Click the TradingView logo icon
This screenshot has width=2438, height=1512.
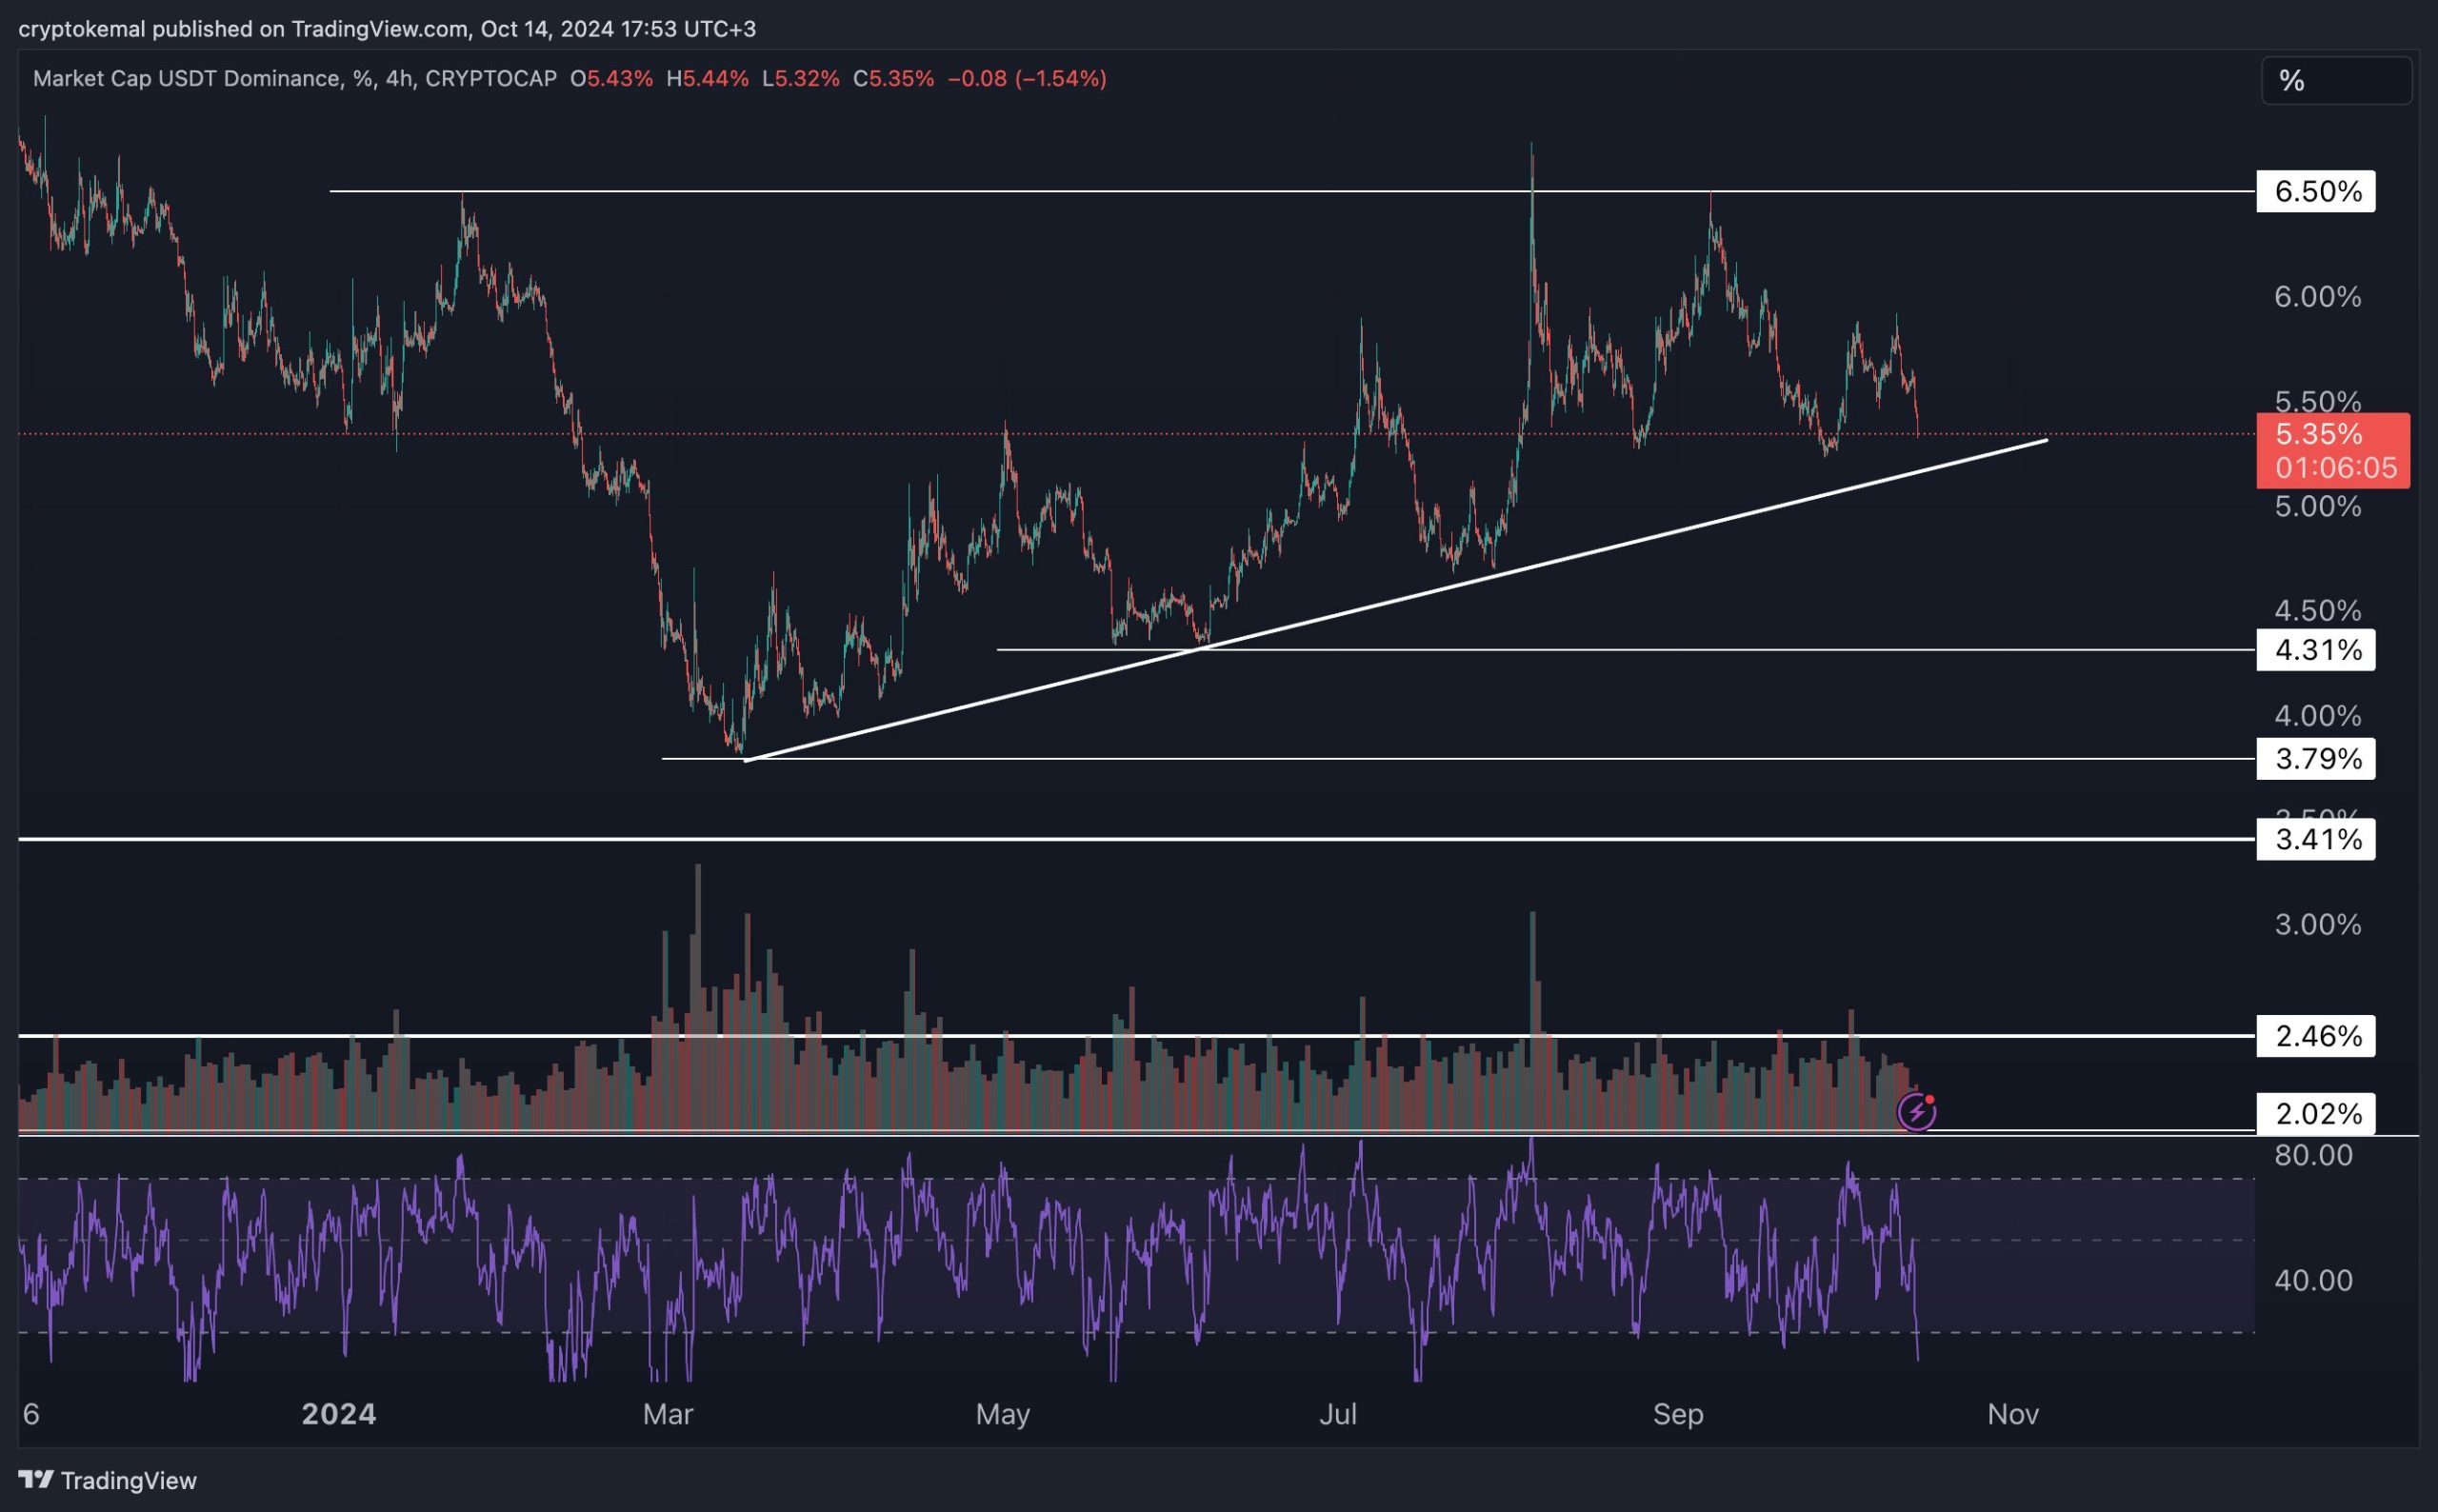point(36,1479)
